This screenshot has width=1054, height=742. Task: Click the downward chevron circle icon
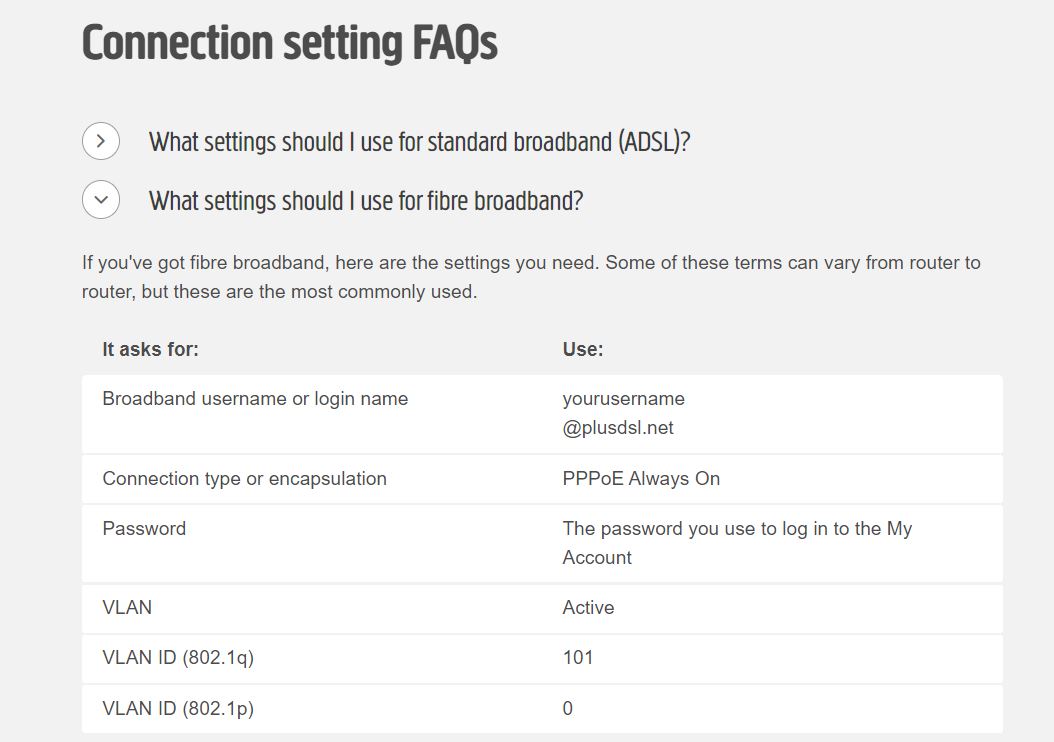tap(100, 199)
